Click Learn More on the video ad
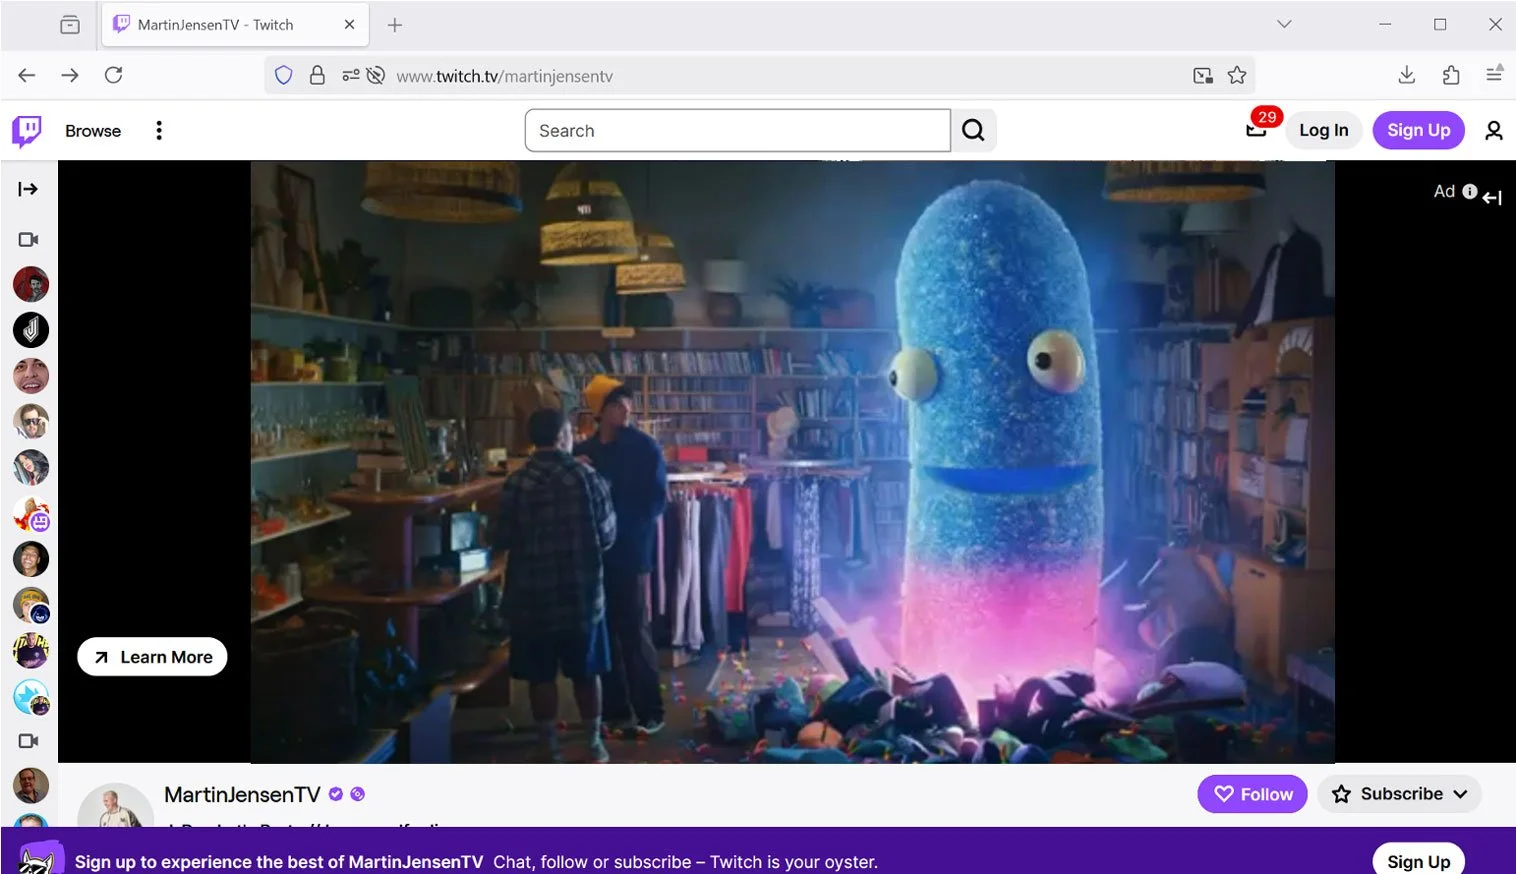The height and width of the screenshot is (874, 1516). click(x=152, y=657)
